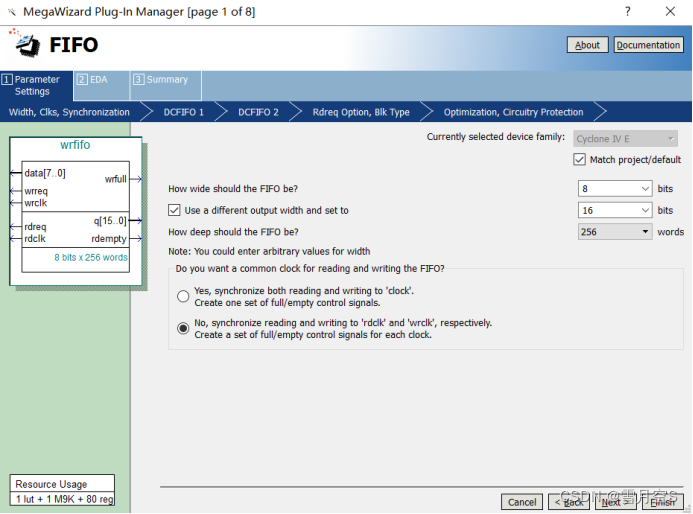This screenshot has width=693, height=514.
Task: Click the Currently selected device family label
Action: [495, 137]
